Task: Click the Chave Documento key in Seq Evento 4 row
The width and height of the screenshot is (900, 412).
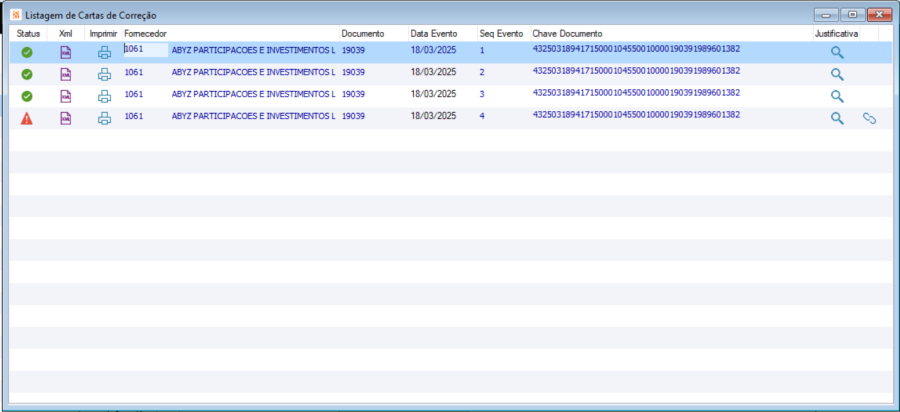Action: coord(637,114)
